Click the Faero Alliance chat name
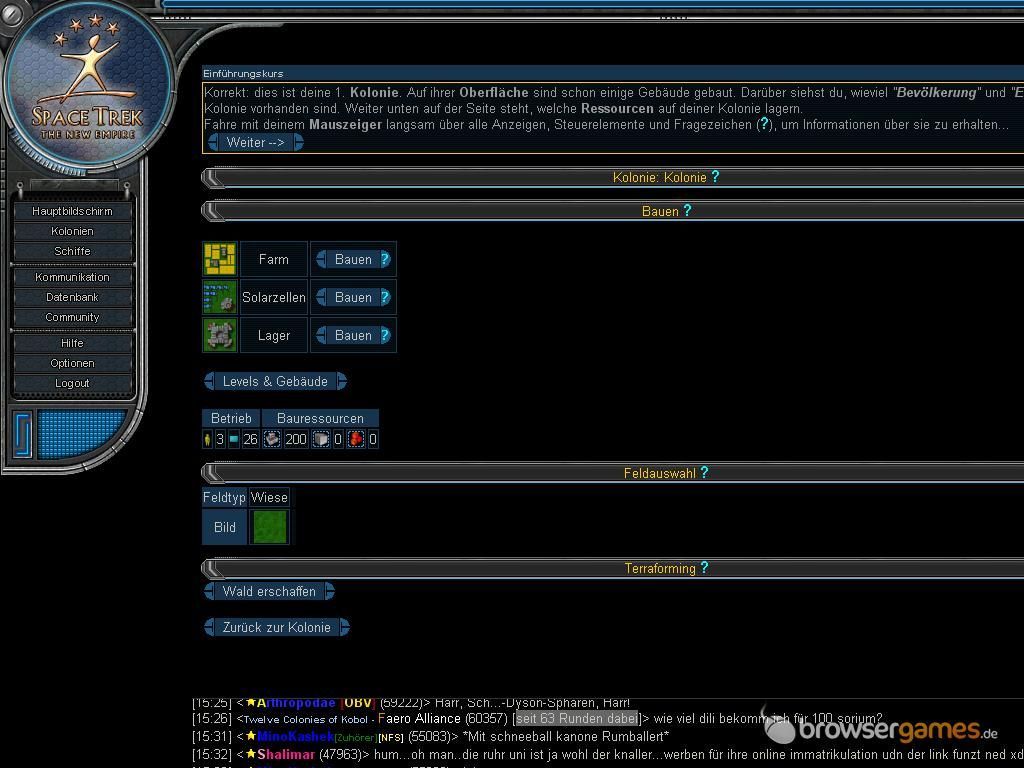This screenshot has width=1024, height=768. pyautogui.click(x=419, y=718)
